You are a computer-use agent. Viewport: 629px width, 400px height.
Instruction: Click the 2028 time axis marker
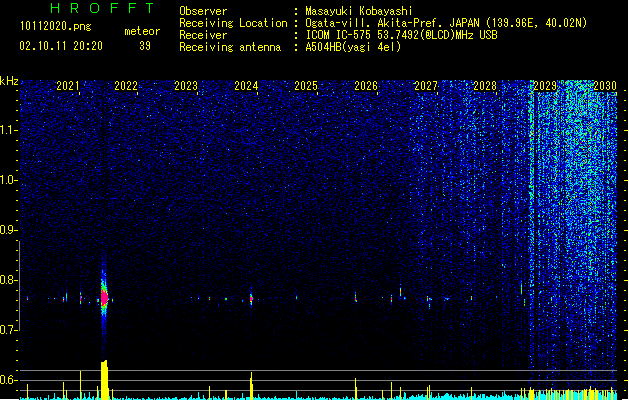485,86
